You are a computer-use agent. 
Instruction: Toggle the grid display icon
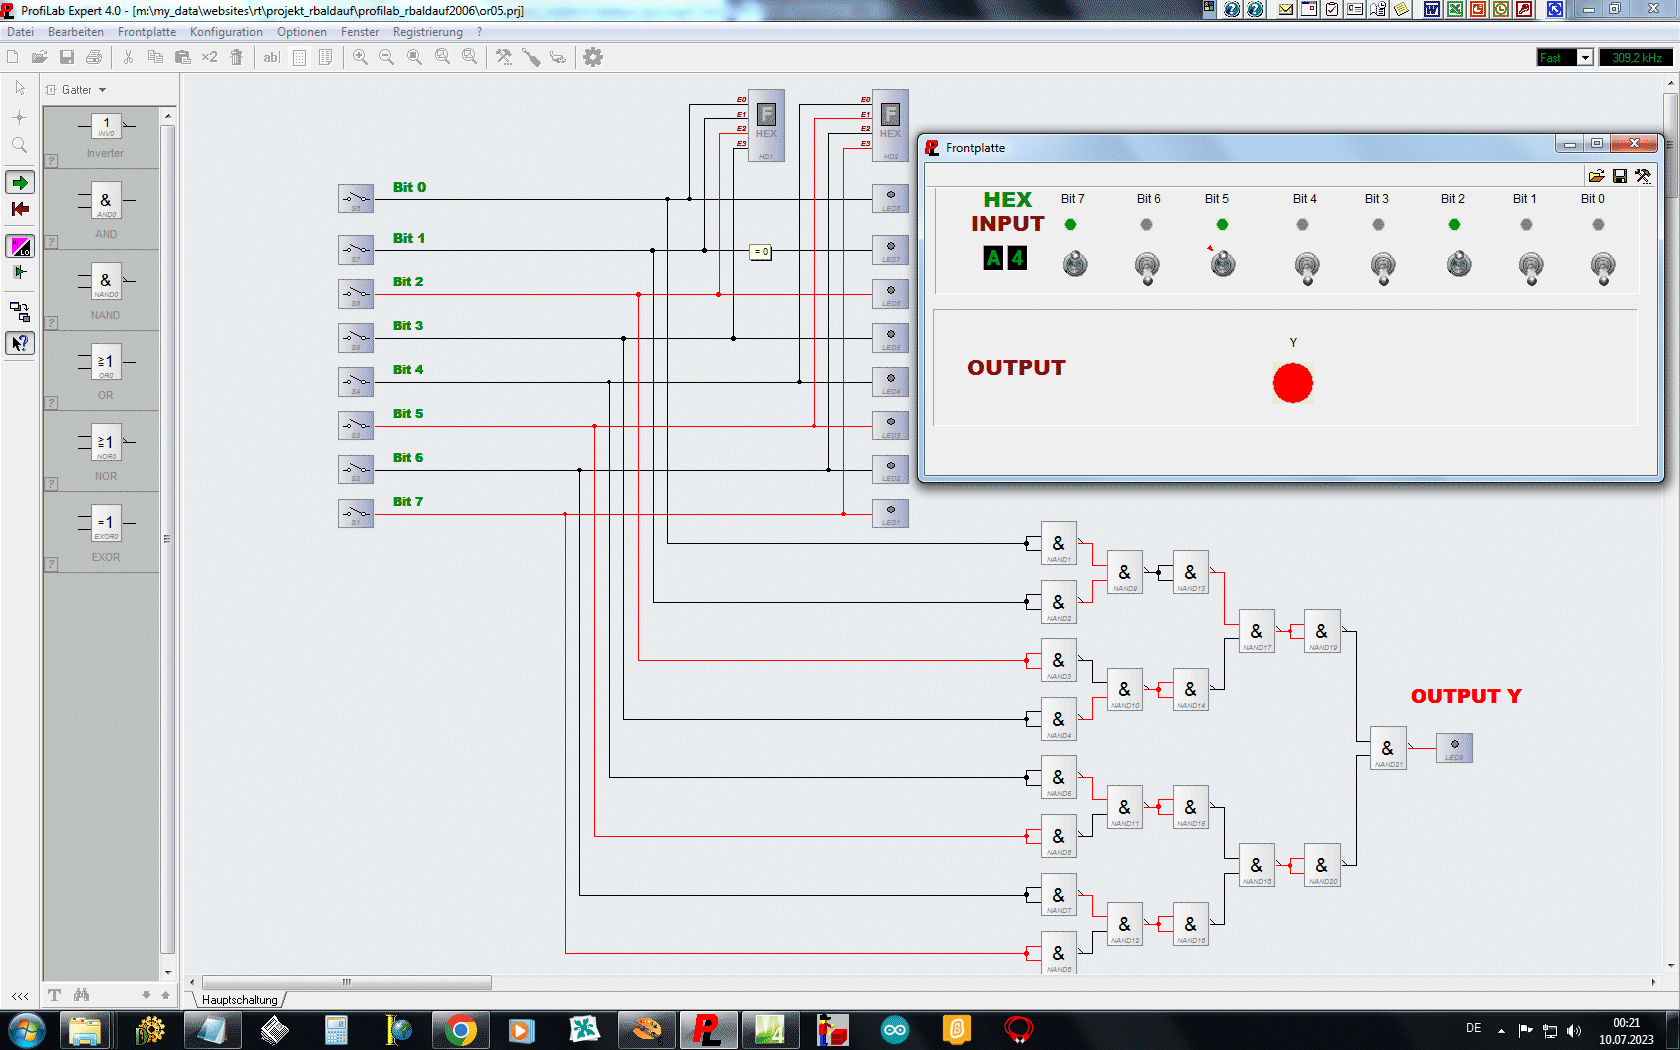tap(299, 57)
